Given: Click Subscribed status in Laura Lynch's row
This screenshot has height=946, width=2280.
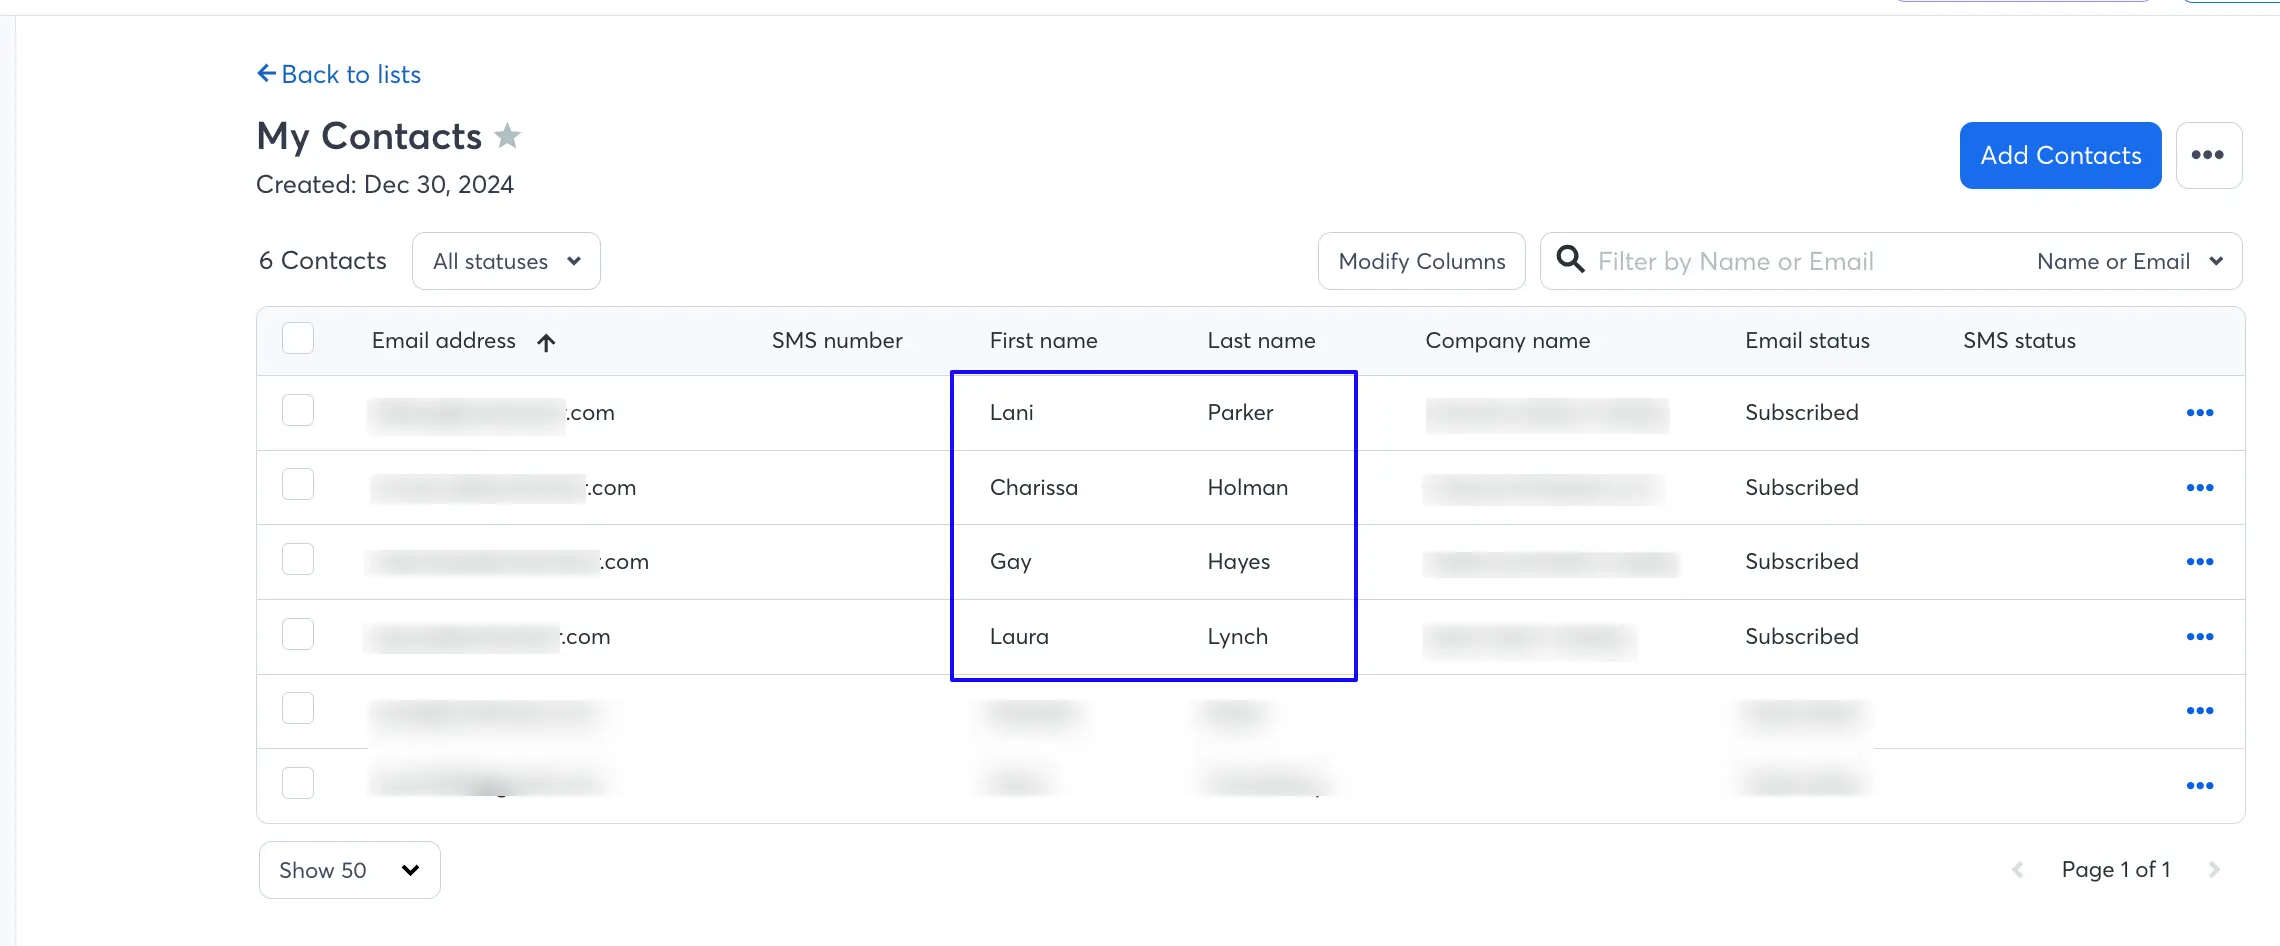Looking at the screenshot, I should (1801, 636).
